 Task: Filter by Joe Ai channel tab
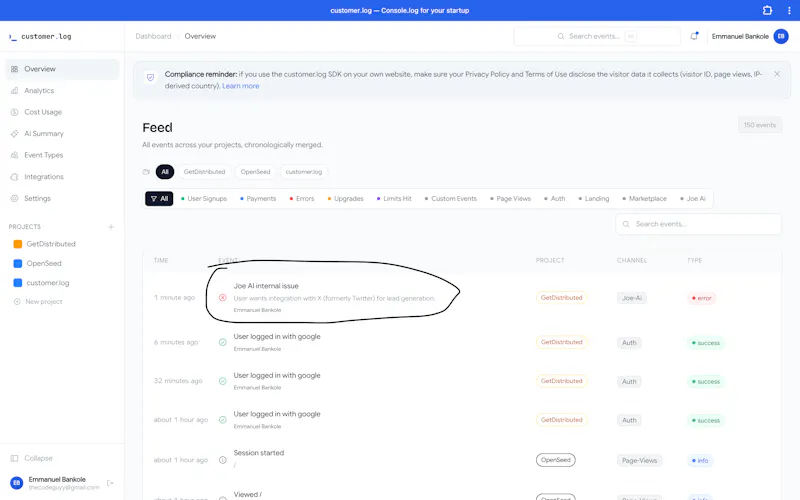click(692, 198)
